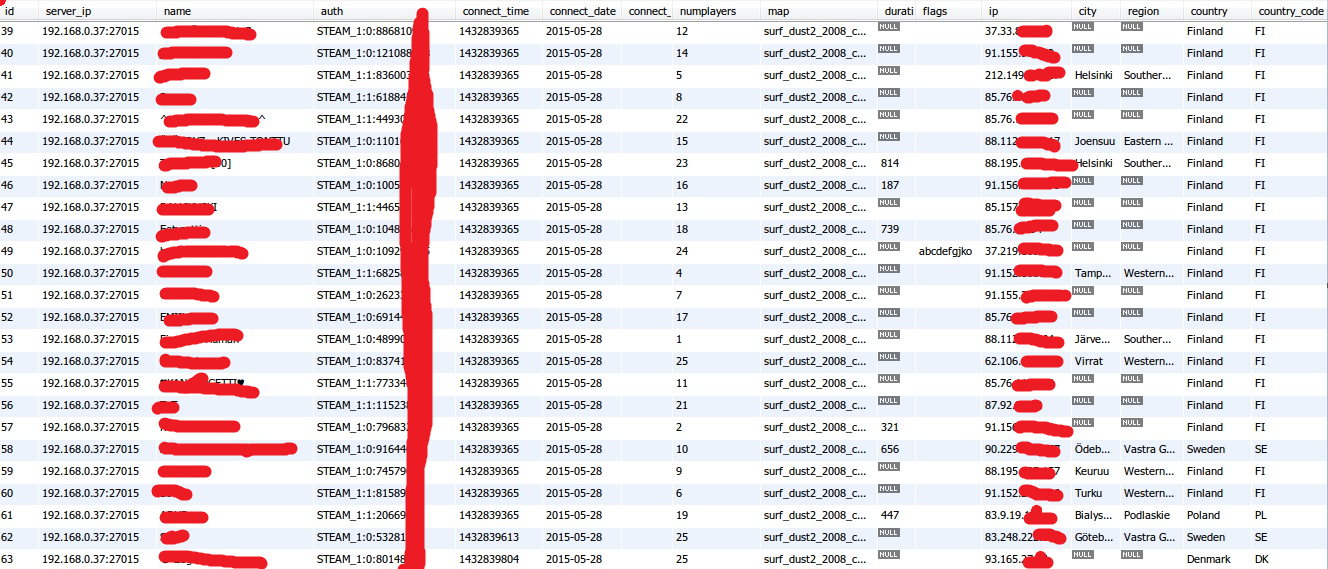This screenshot has width=1328, height=569.
Task: Select Helsinki city cell in row 41
Action: click(1093, 75)
